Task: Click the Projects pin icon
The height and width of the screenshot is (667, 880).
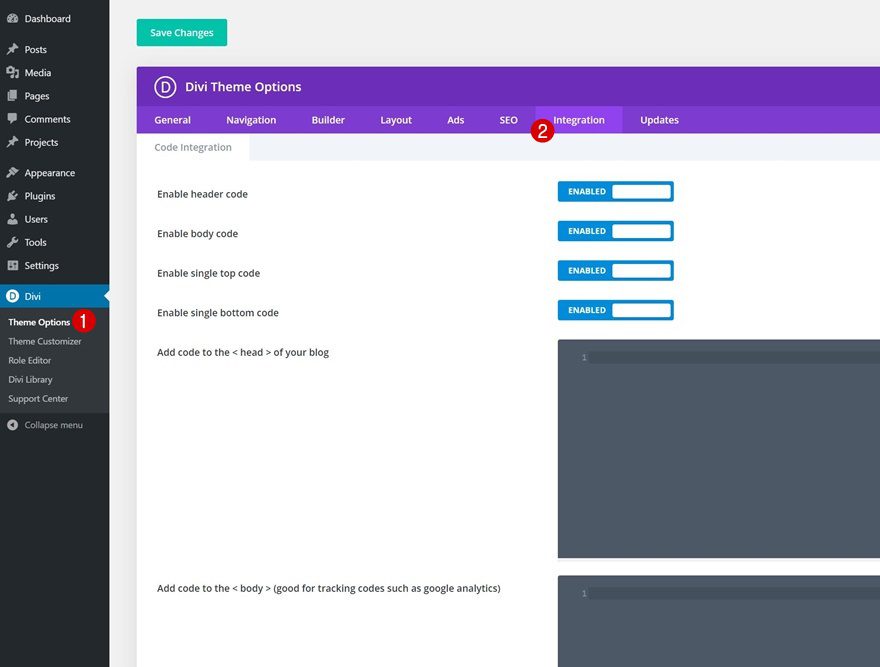Action: [12, 142]
